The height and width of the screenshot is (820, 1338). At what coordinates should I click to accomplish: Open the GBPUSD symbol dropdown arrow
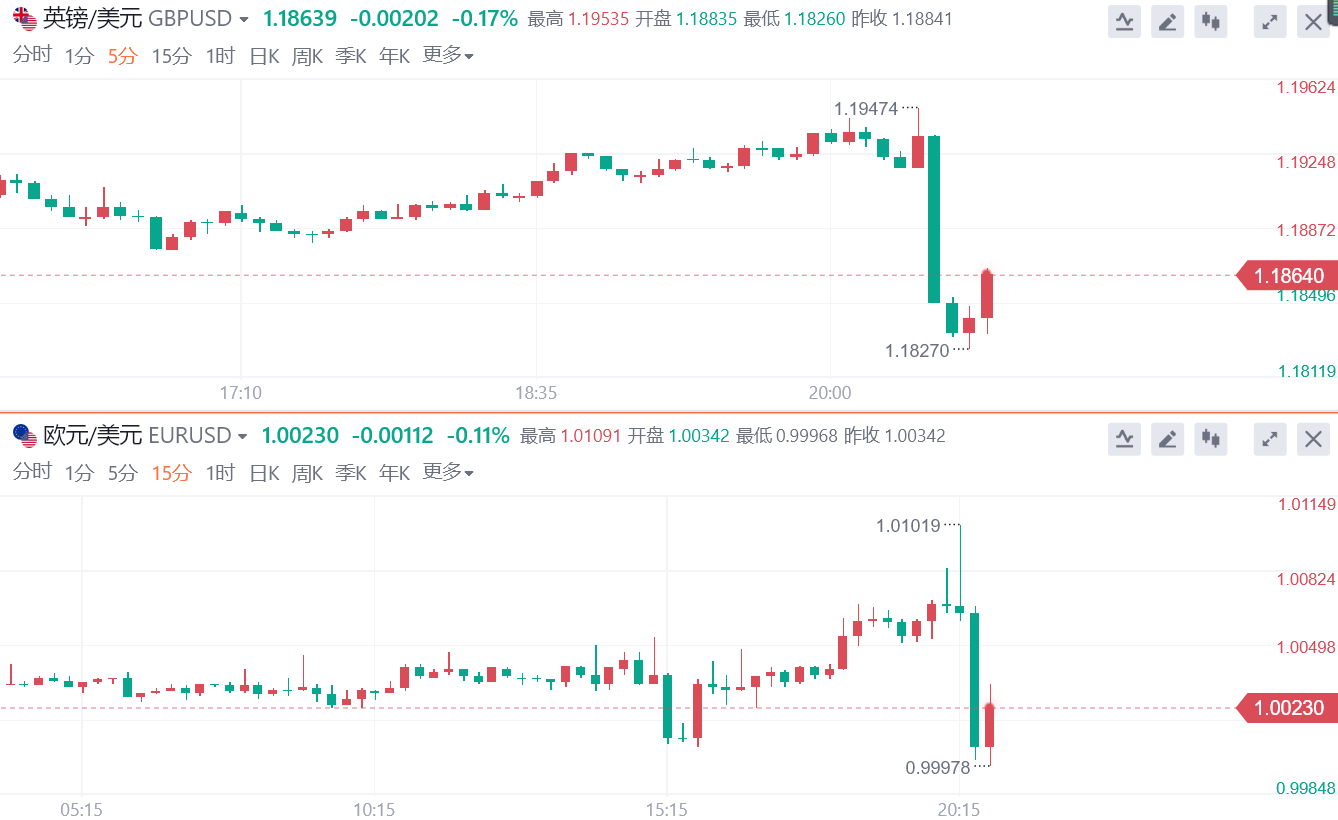click(x=244, y=19)
